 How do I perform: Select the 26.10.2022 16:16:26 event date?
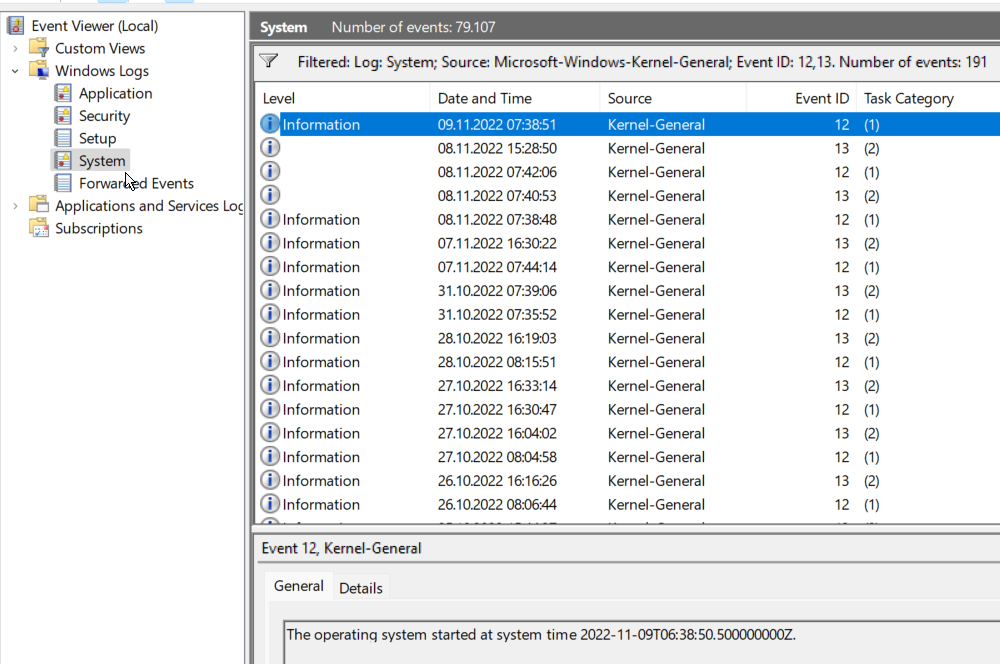[x=497, y=480]
